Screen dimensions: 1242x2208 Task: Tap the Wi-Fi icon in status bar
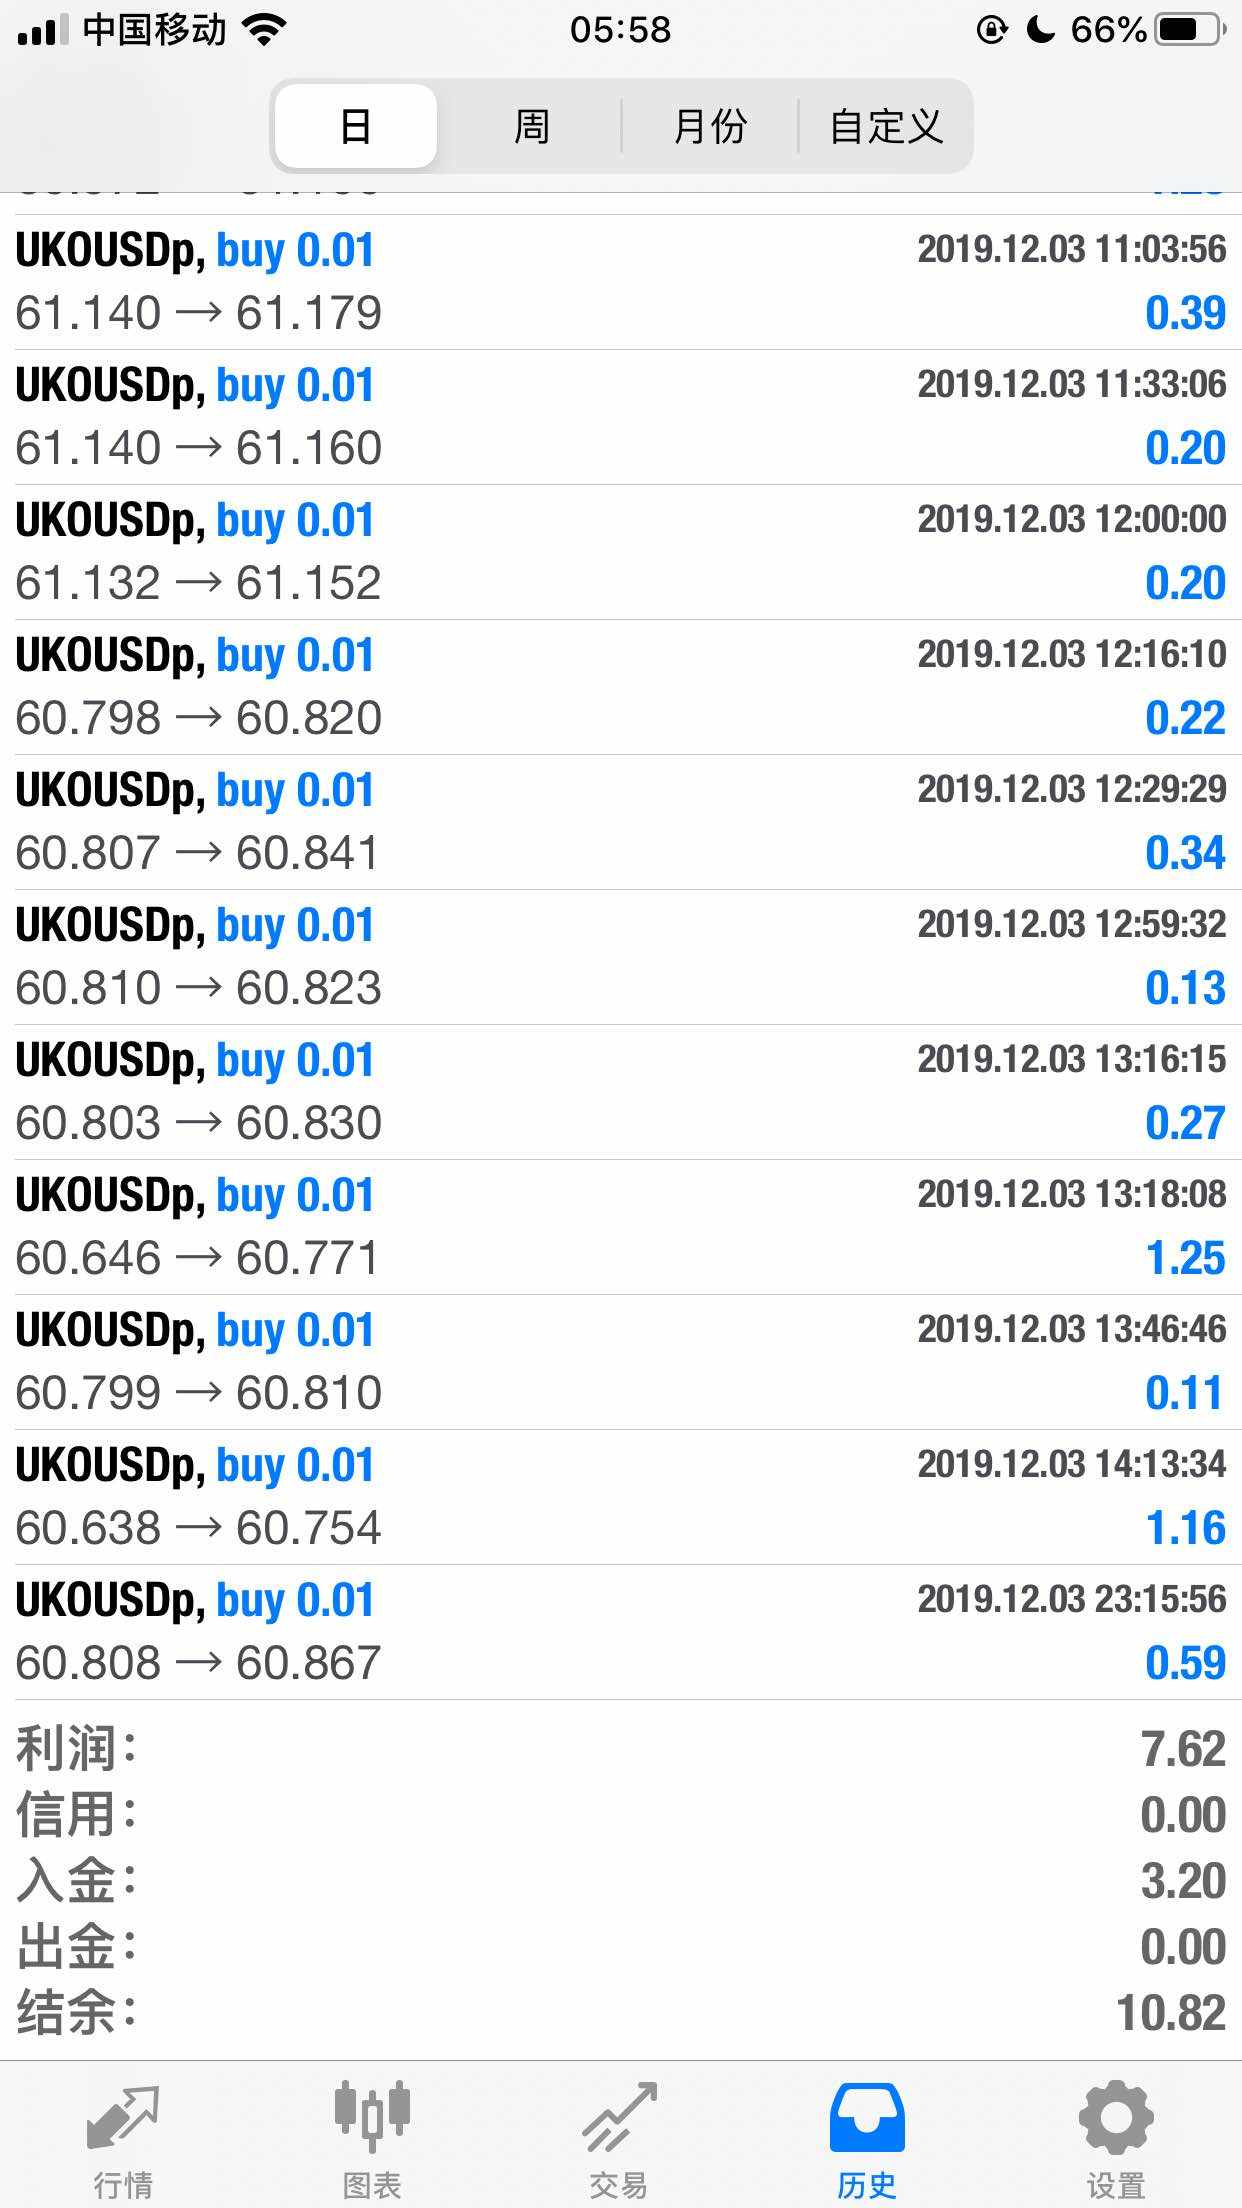tap(264, 30)
